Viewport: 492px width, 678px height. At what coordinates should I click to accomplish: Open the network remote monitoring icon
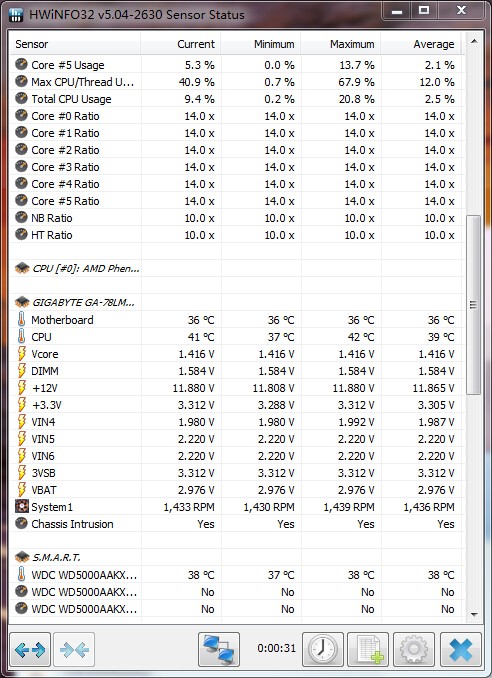tap(219, 649)
